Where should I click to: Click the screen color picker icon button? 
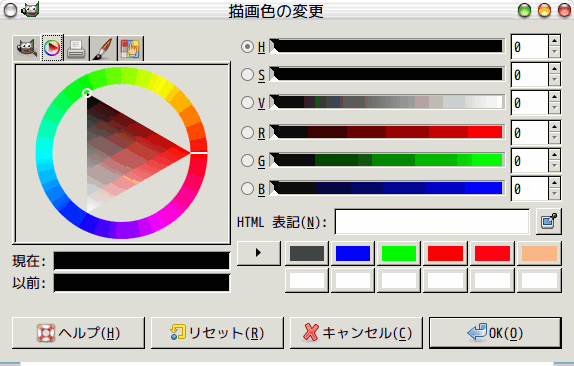(548, 221)
